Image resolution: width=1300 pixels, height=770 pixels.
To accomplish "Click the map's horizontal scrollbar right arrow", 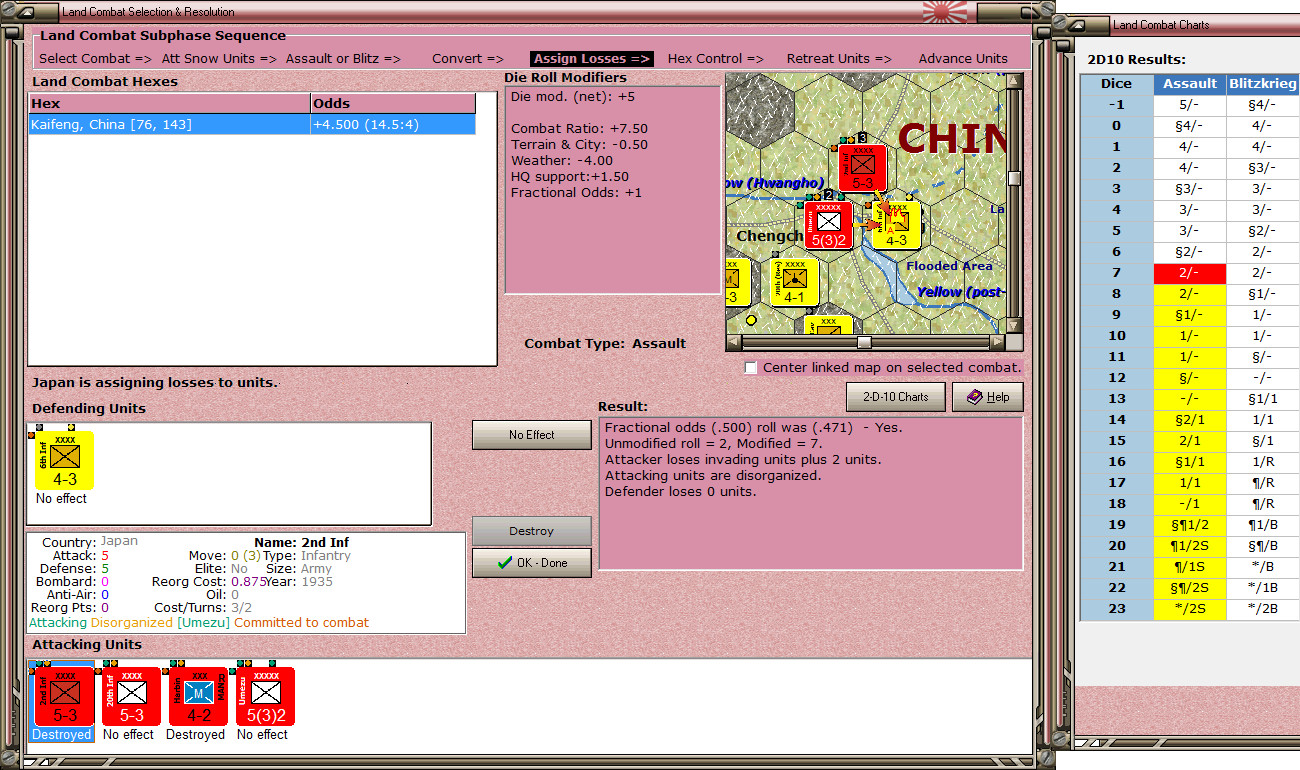I will [996, 342].
